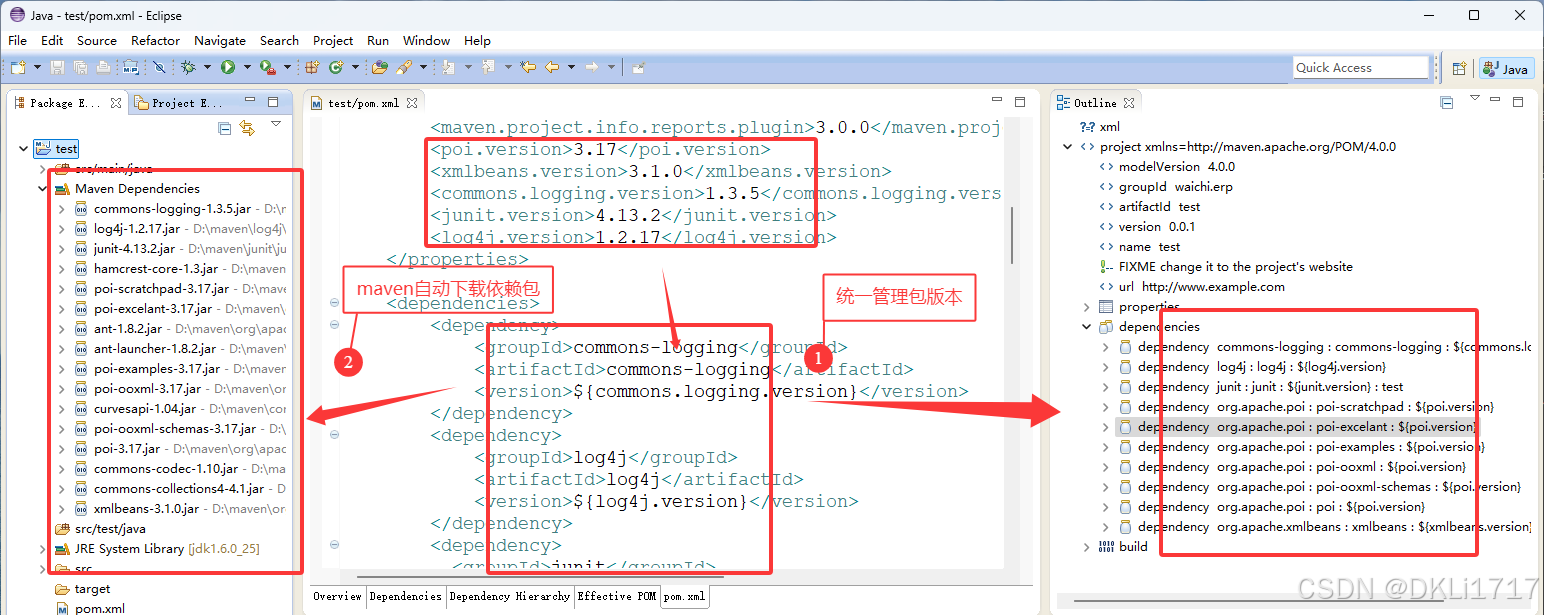Maximize the Outline view
Image resolution: width=1544 pixels, height=615 pixels.
1518,101
